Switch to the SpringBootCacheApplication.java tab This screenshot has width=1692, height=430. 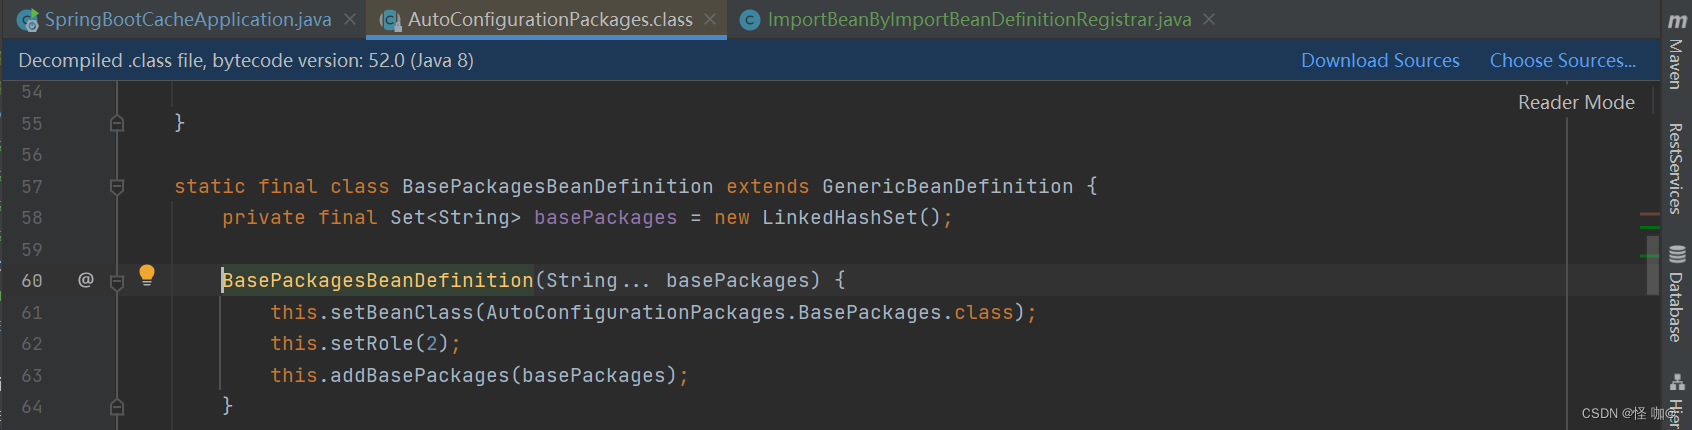(188, 19)
